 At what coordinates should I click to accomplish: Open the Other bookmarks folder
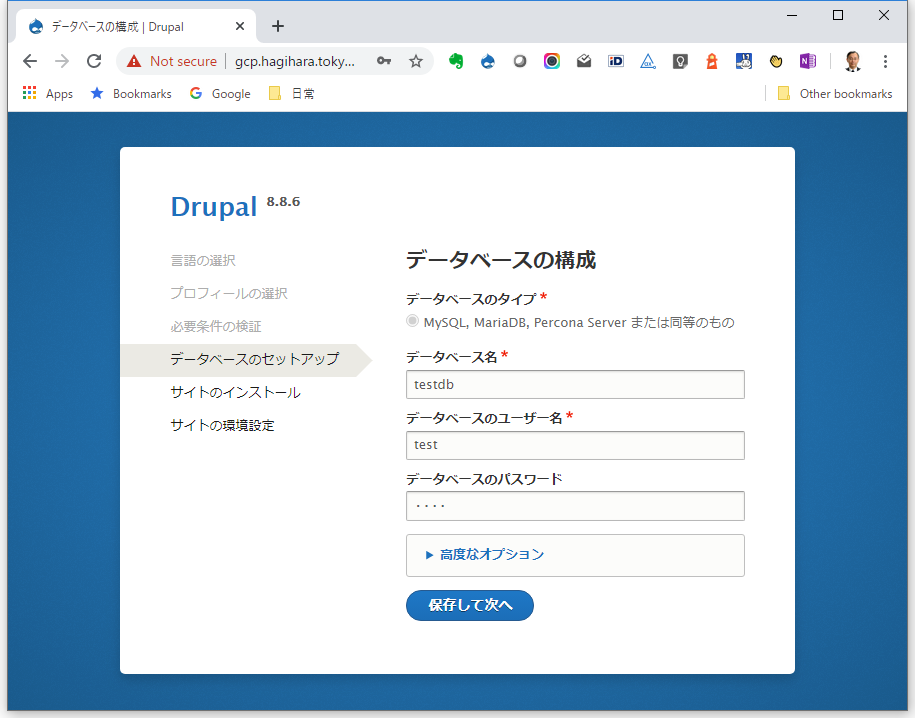(x=835, y=93)
